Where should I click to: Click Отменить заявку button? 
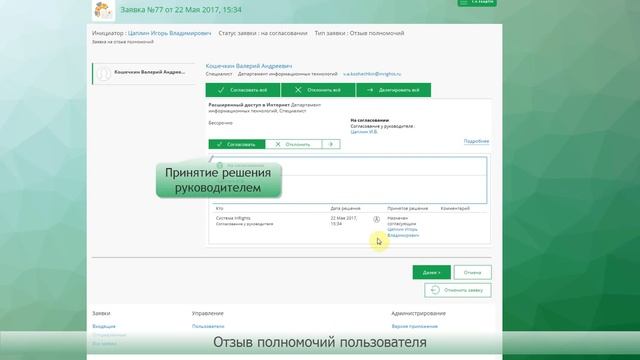458,290
